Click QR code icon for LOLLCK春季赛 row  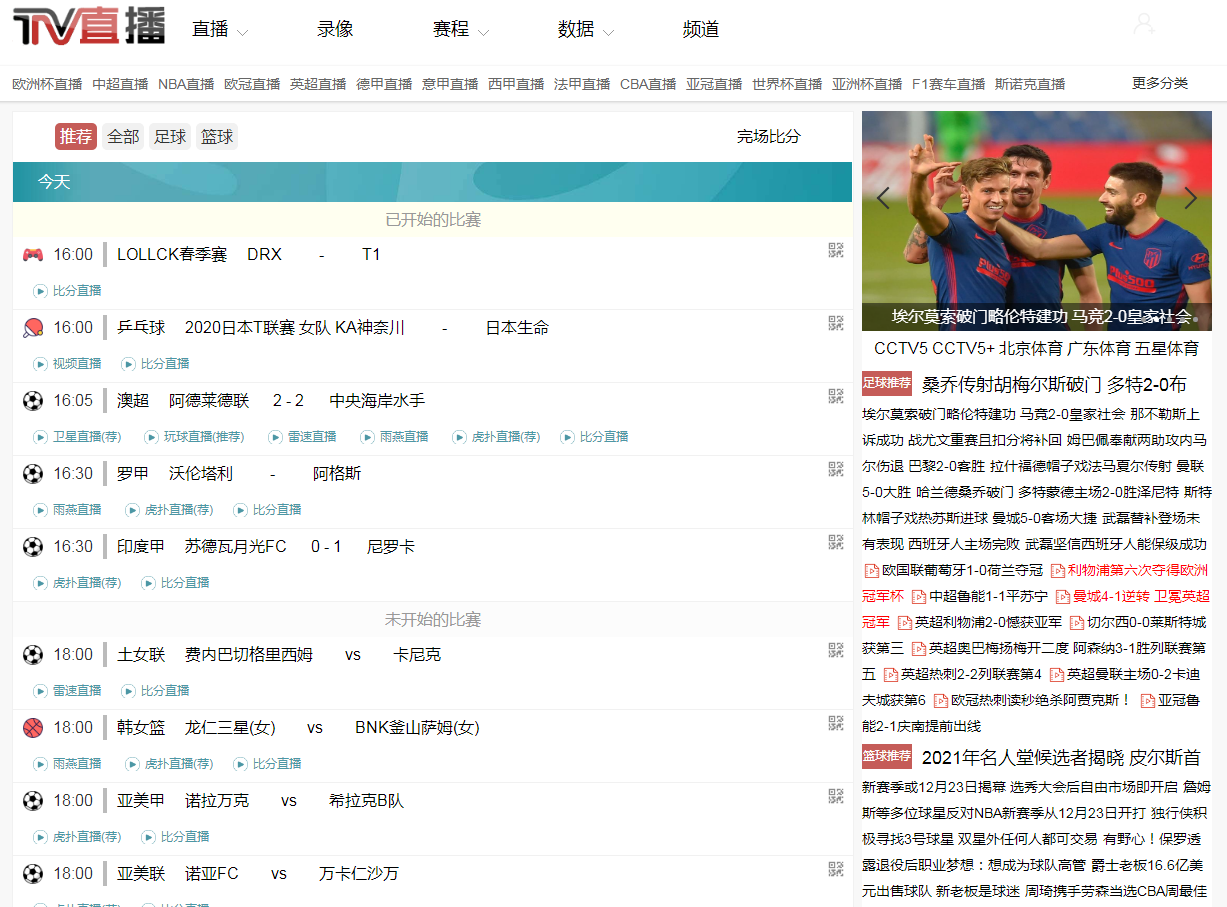click(836, 250)
